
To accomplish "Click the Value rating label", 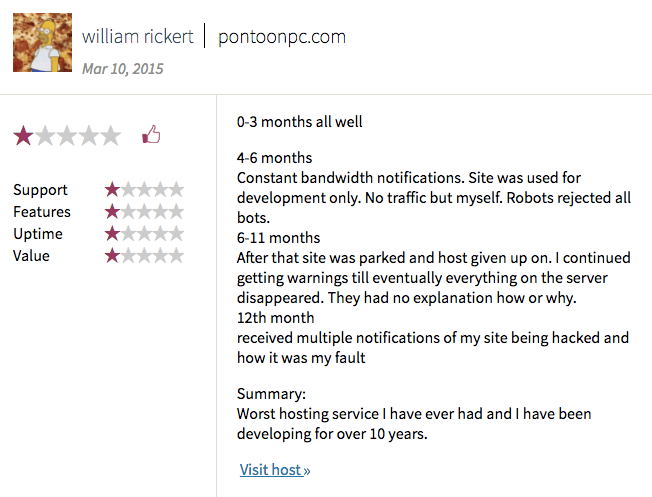I will (31, 256).
